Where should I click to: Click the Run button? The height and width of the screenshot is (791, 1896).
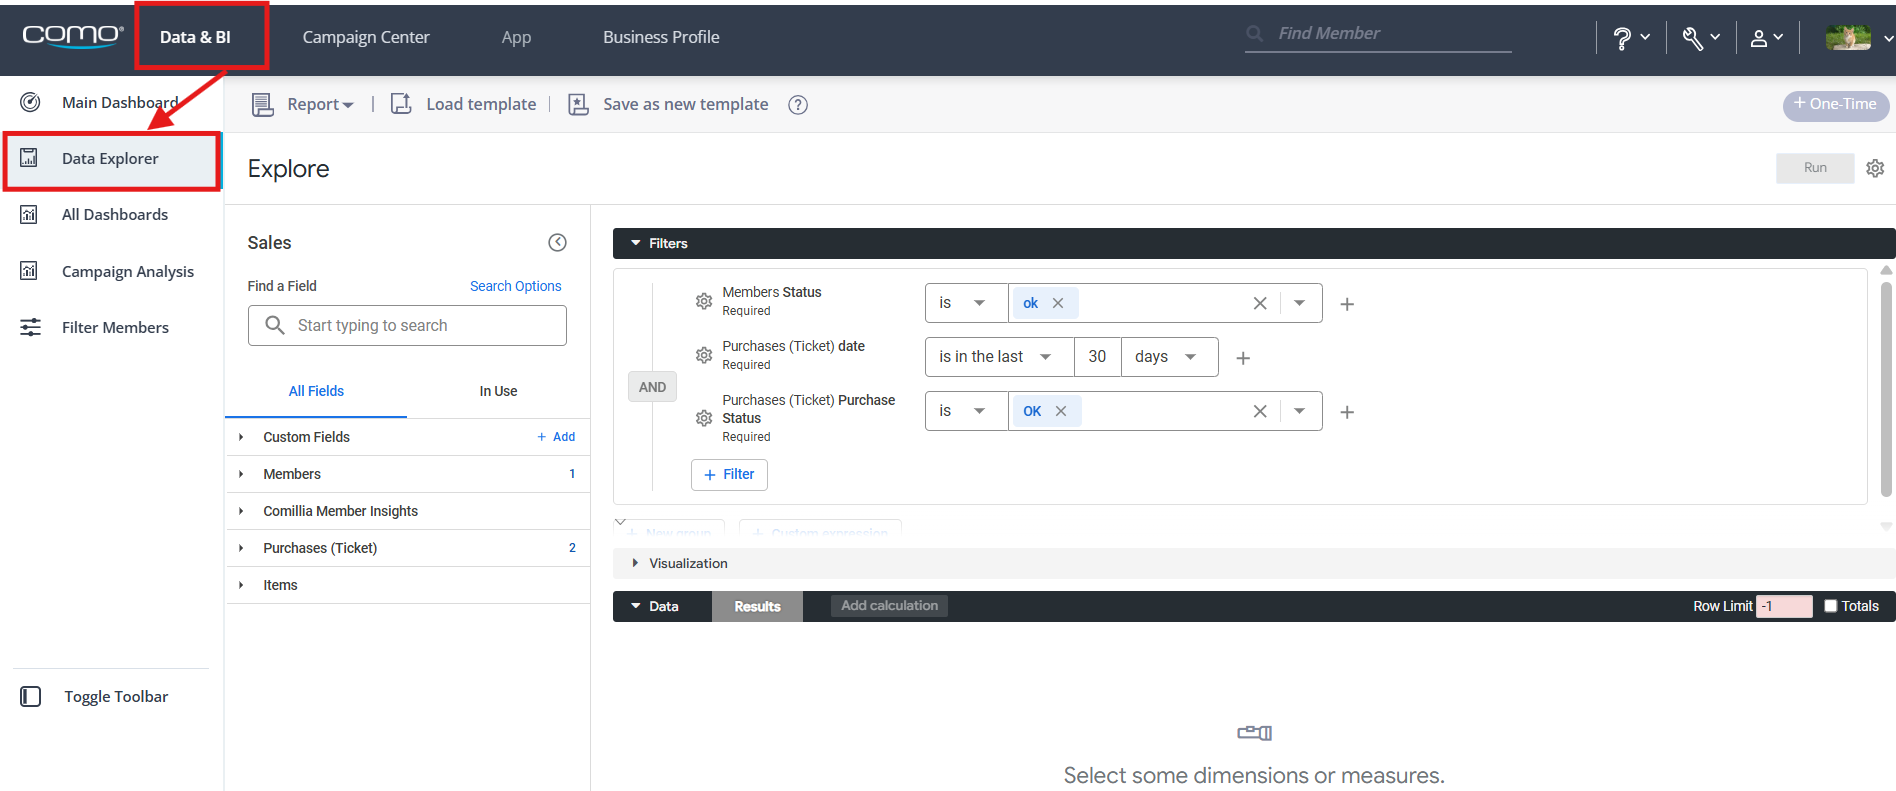coord(1815,168)
